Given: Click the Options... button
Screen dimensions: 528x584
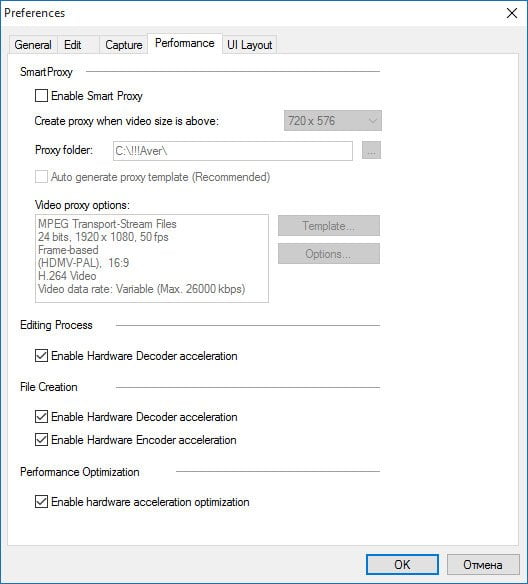Looking at the screenshot, I should tap(329, 254).
